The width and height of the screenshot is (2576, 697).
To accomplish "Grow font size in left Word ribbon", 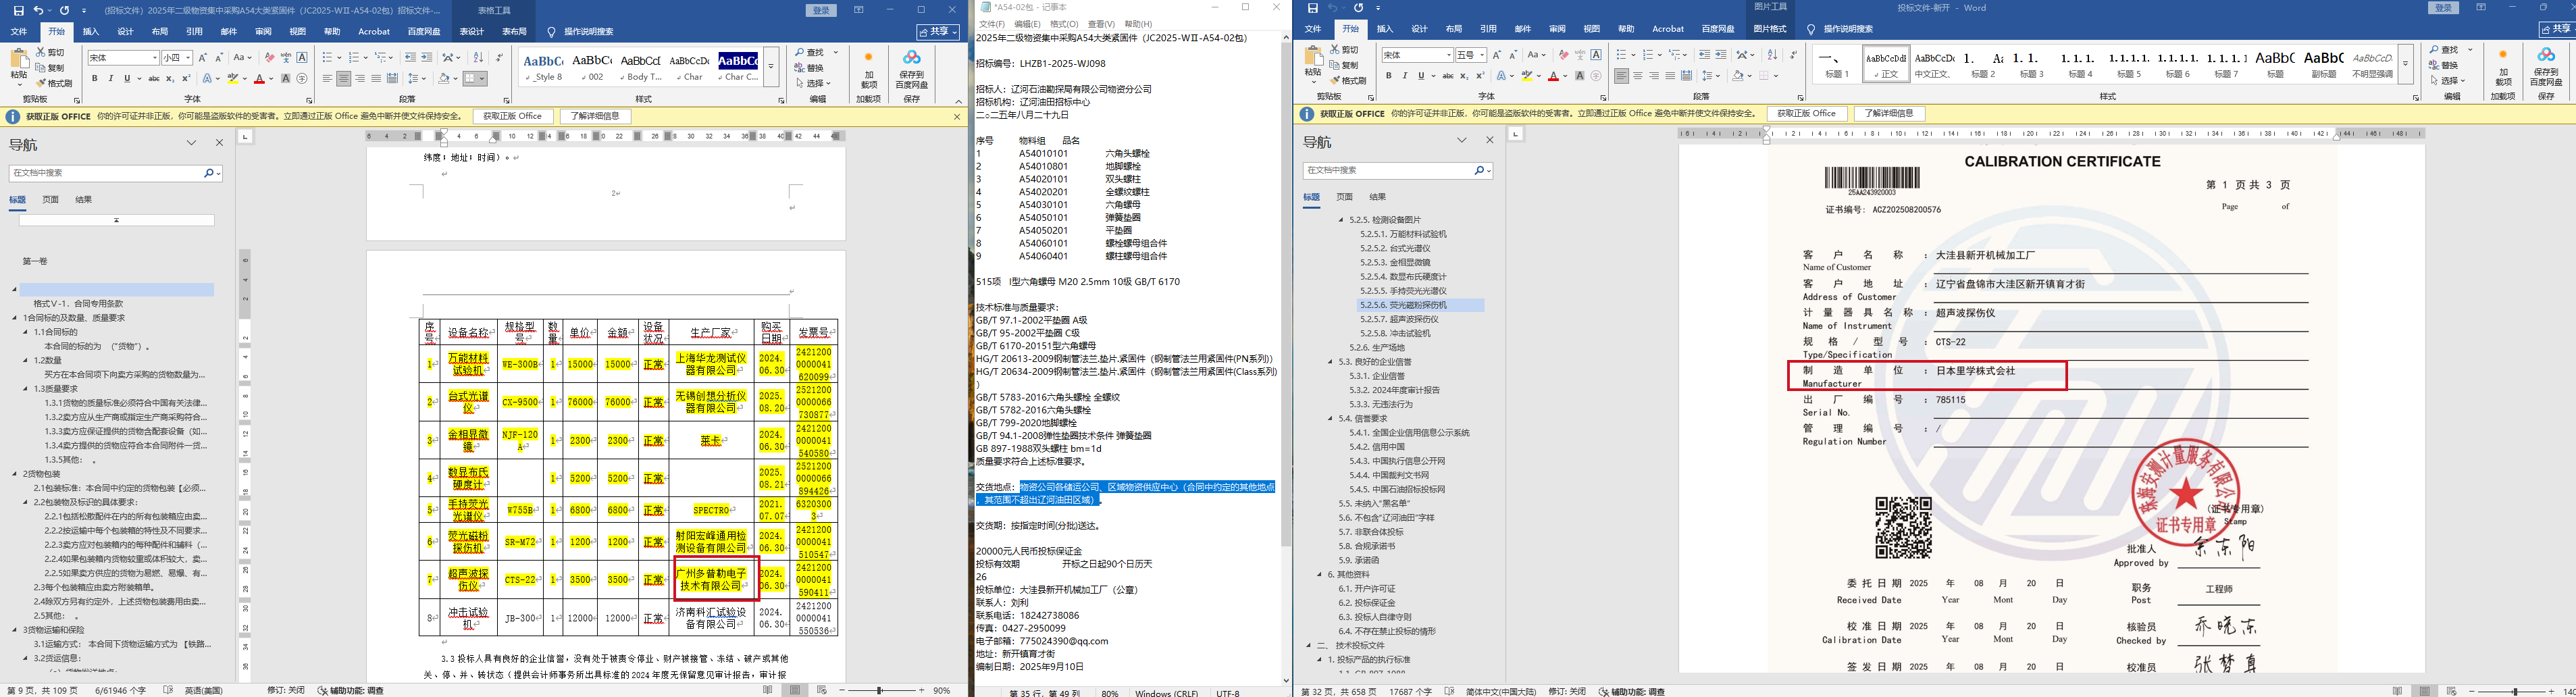I will tap(203, 58).
